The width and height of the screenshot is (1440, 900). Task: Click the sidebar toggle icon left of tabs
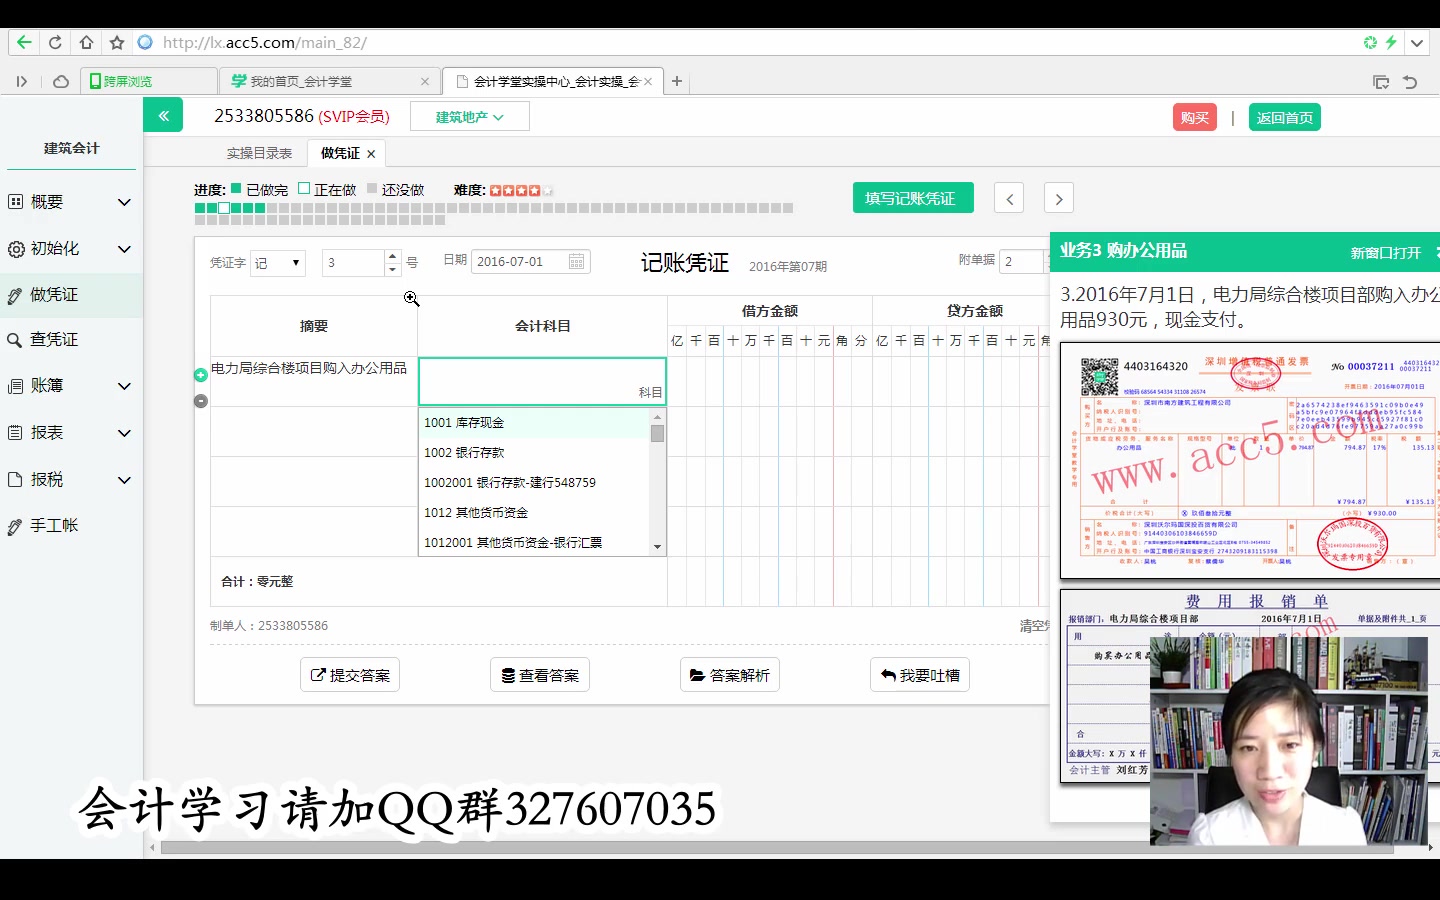[x=21, y=81]
